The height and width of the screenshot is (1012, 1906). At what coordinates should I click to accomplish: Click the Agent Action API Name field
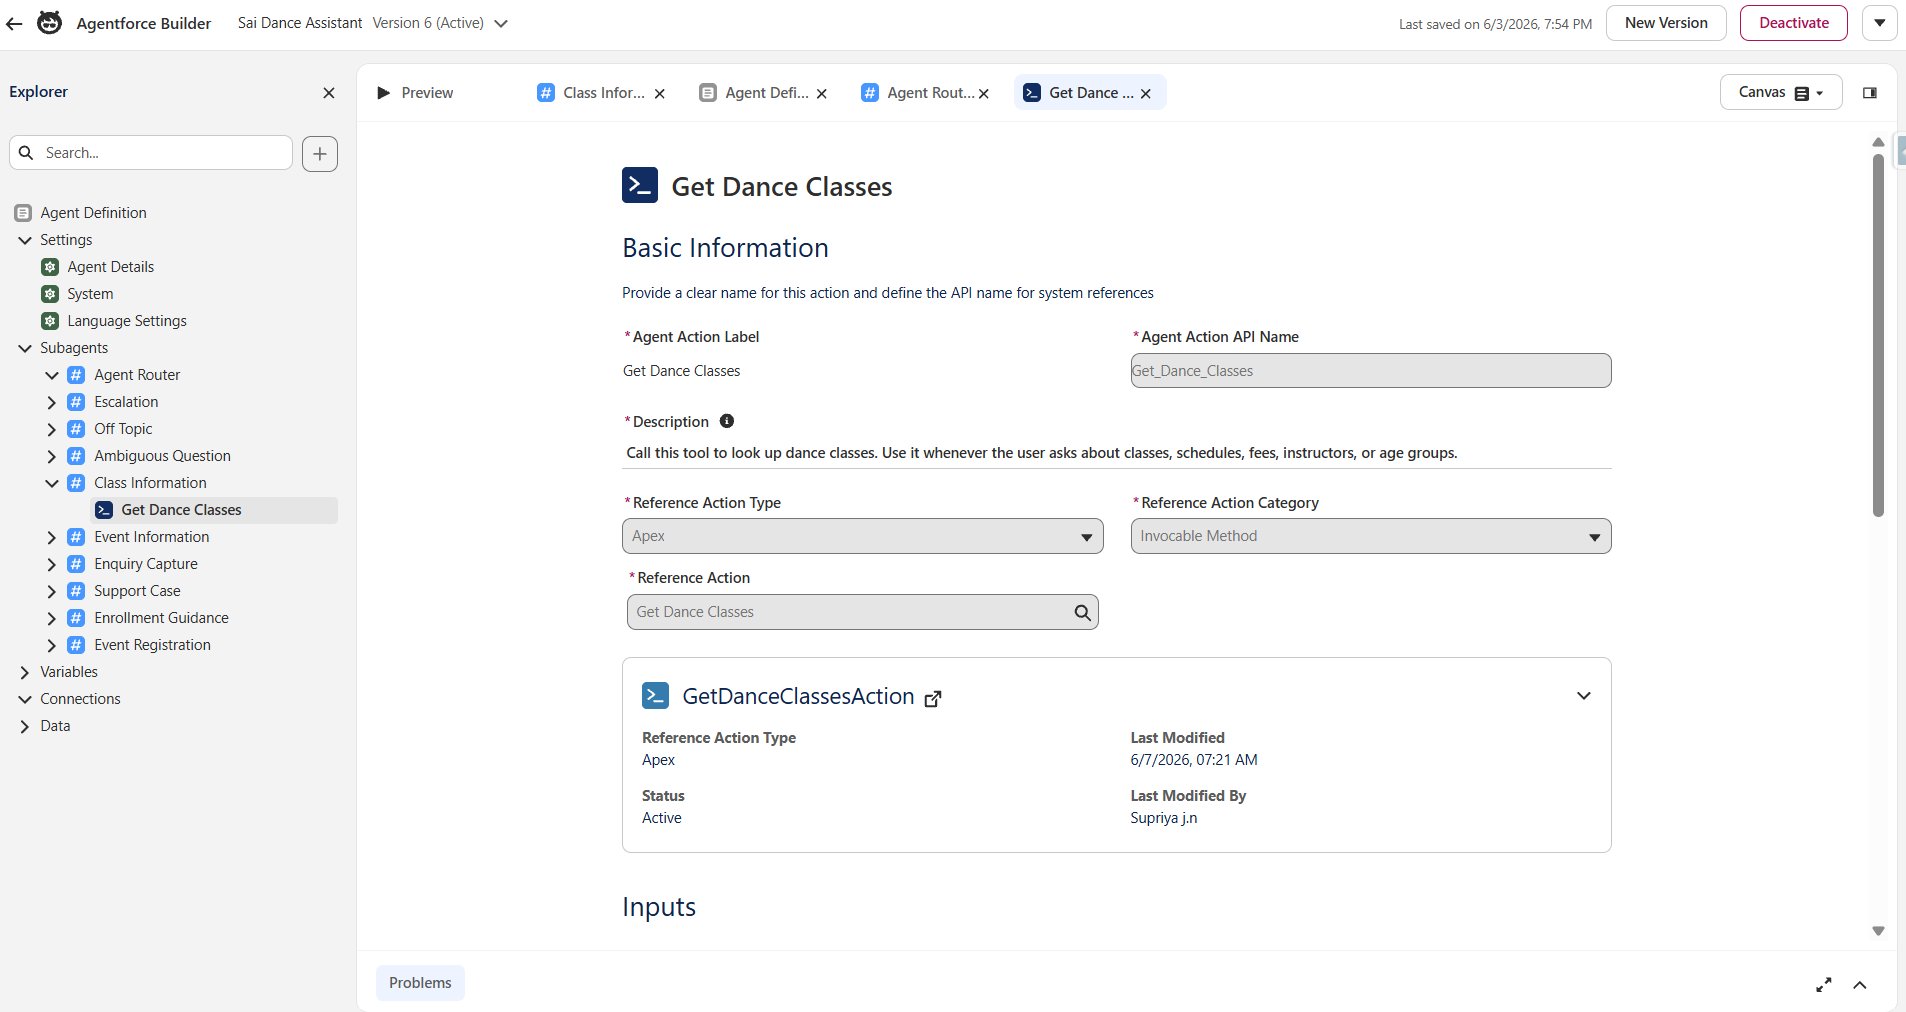tap(1371, 371)
